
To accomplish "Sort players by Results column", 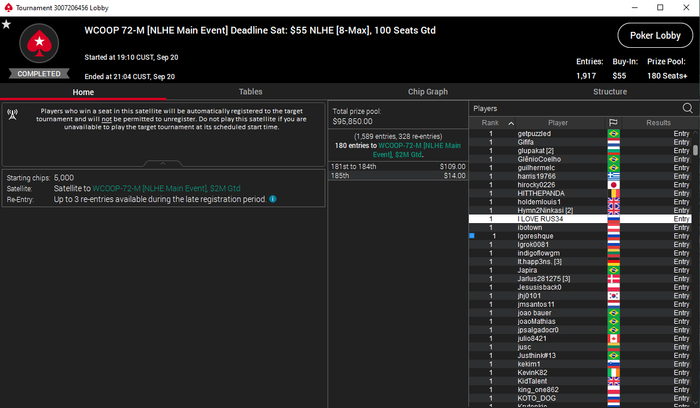I will pos(658,123).
